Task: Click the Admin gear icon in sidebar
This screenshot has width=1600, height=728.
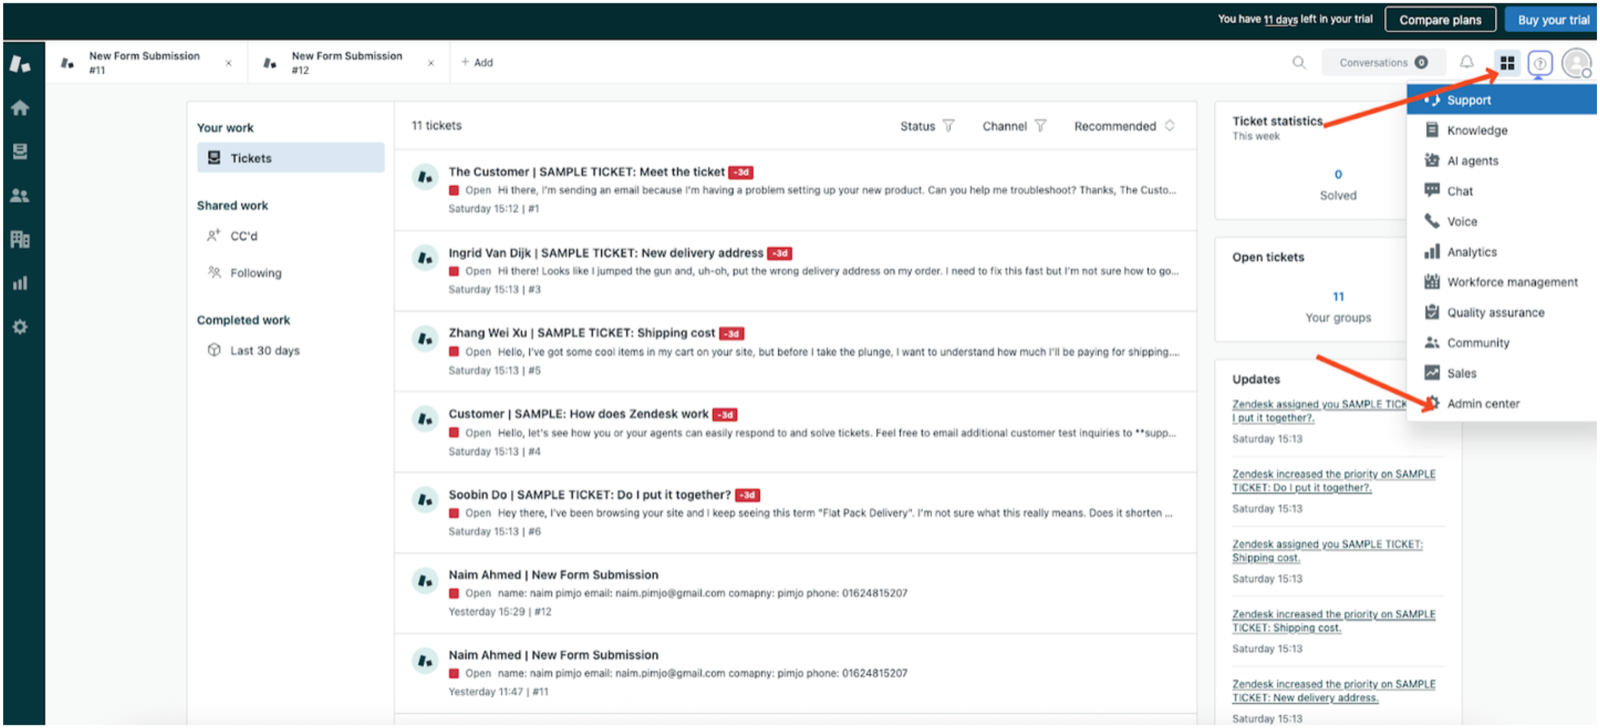Action: tap(20, 327)
